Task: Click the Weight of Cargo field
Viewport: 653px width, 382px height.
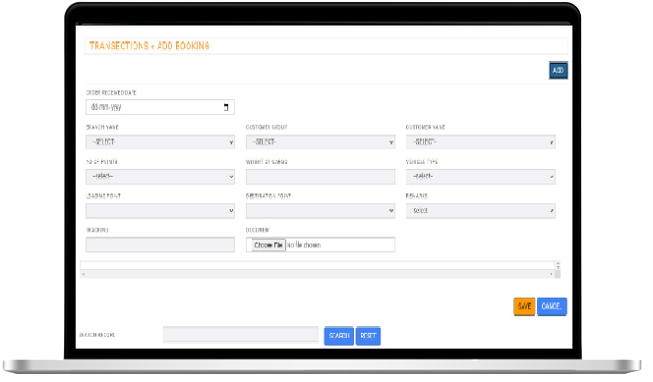Action: pyautogui.click(x=320, y=177)
